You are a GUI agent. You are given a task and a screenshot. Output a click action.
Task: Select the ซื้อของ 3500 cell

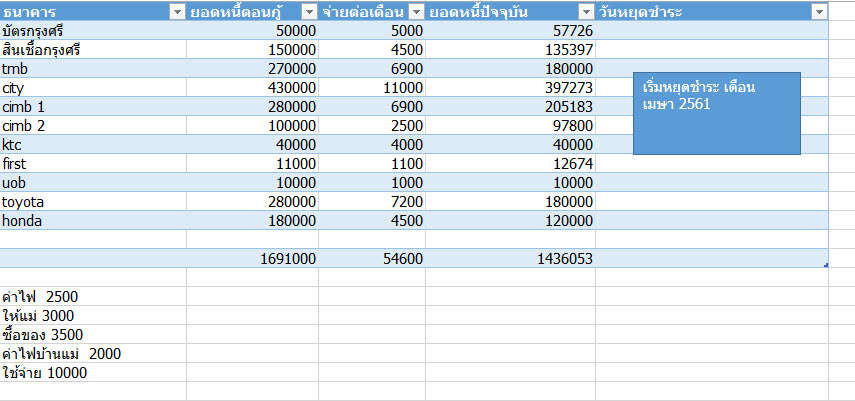93,334
